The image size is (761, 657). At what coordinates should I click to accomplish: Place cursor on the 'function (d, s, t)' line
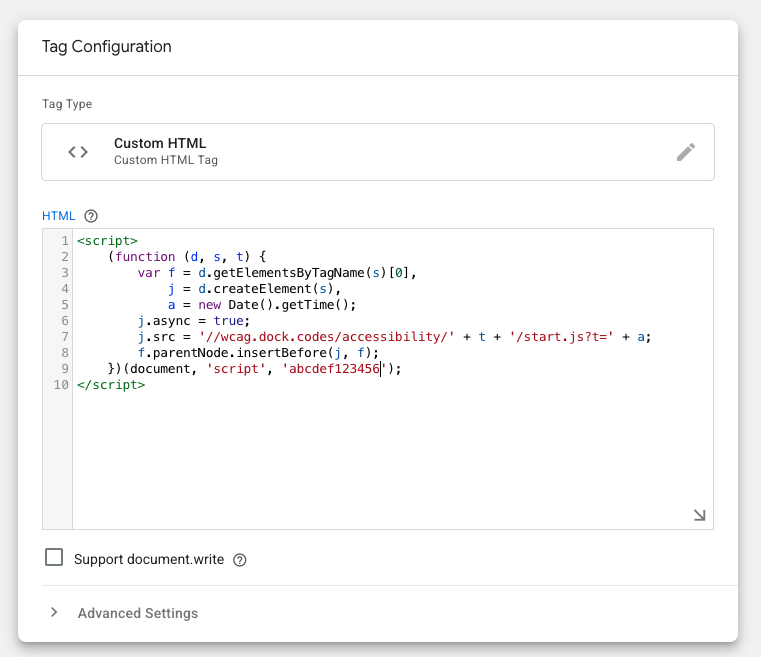click(187, 257)
